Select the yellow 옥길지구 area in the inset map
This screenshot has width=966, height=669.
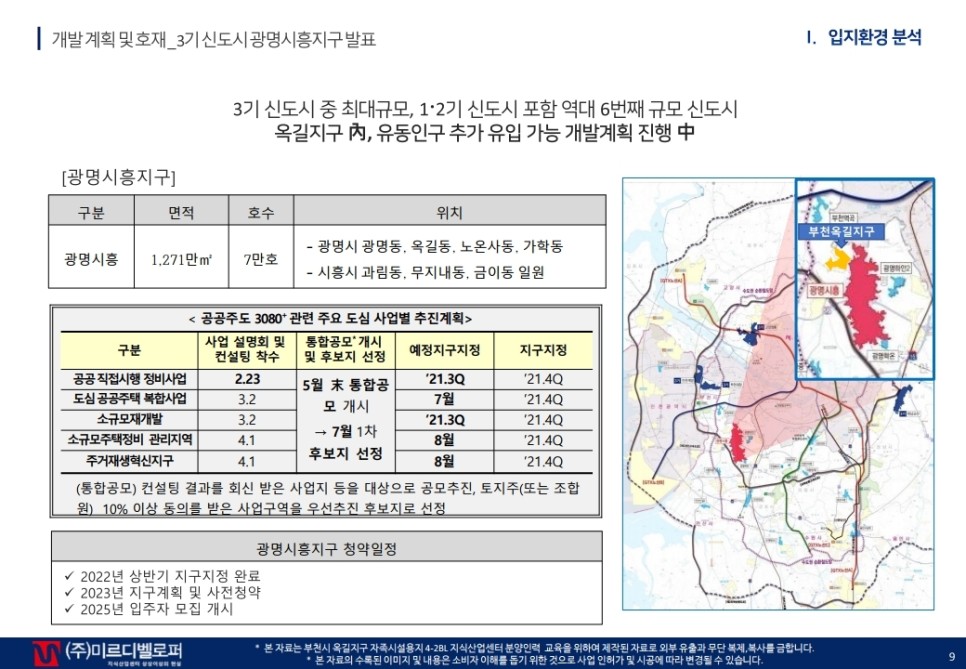pos(837,259)
